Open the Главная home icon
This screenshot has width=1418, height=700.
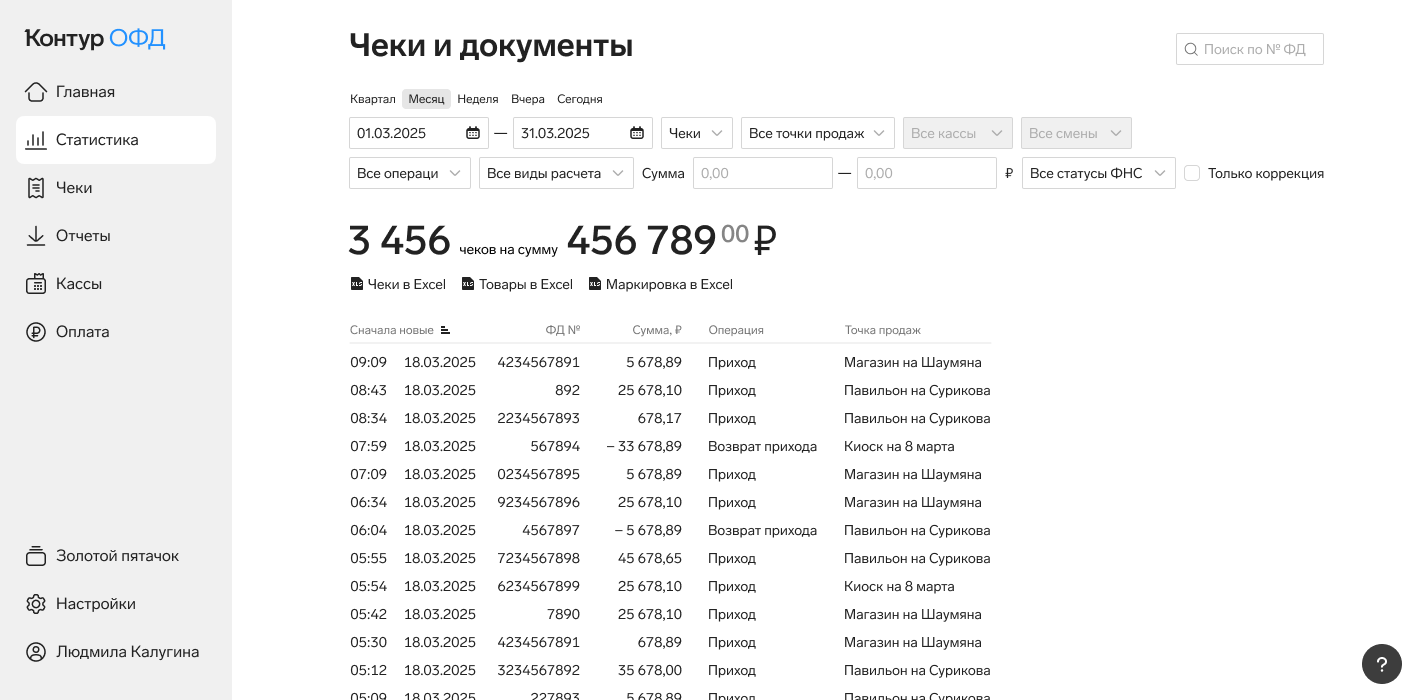36,92
